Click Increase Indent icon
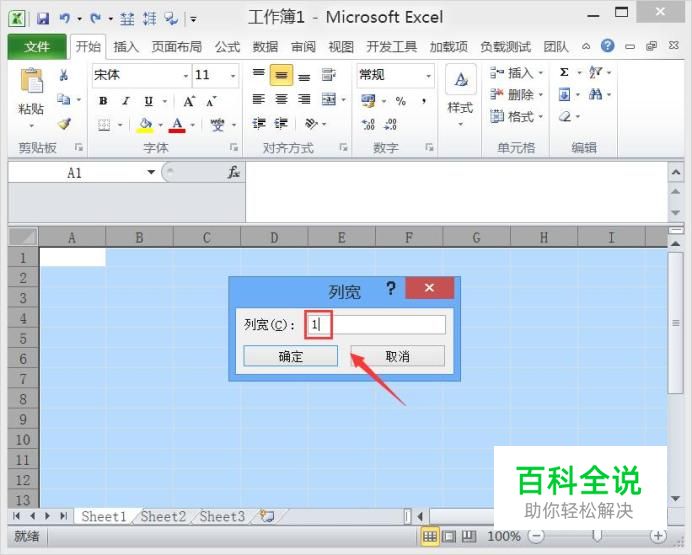This screenshot has width=692, height=555. click(x=281, y=124)
